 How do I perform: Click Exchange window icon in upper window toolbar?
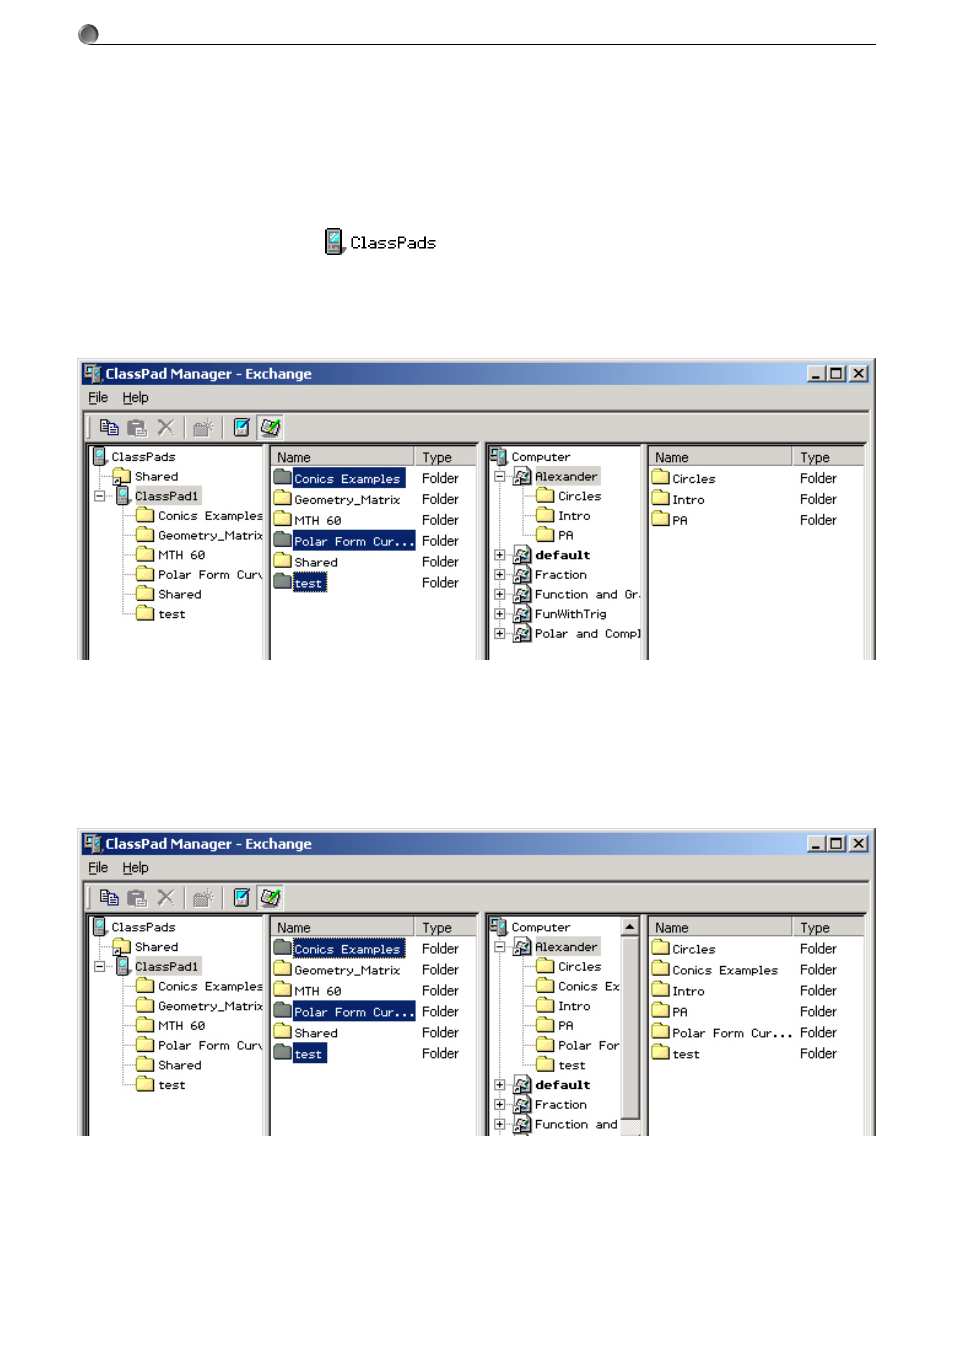[x=270, y=428]
